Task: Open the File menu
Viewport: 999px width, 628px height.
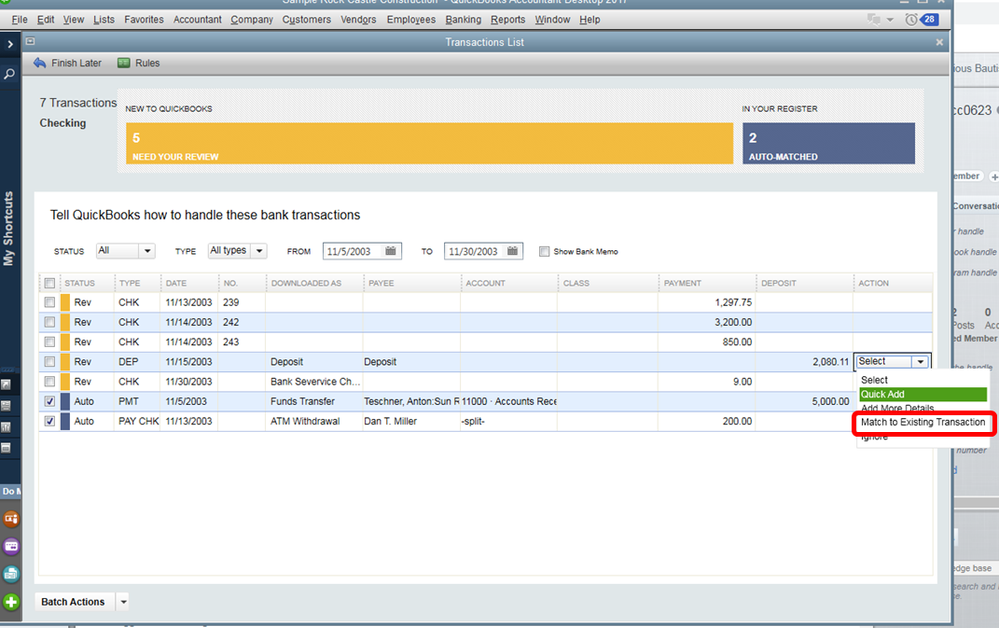Action: click(x=19, y=20)
